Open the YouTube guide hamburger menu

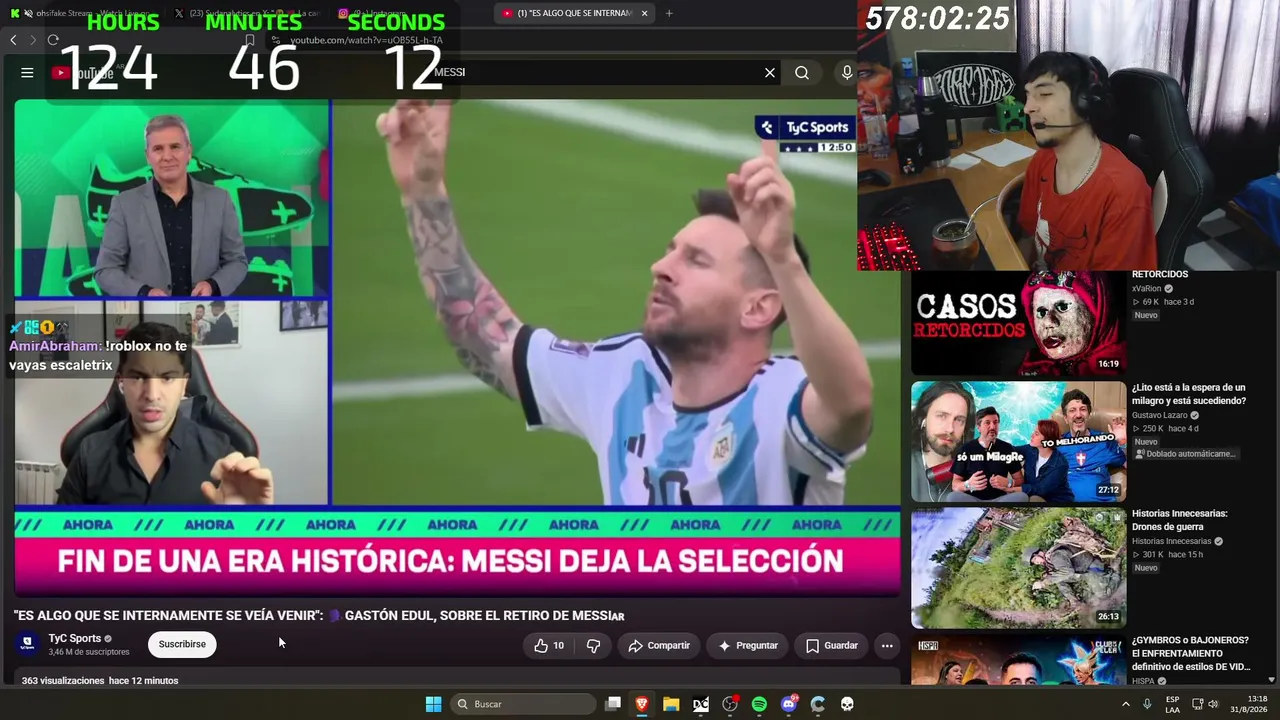click(x=27, y=72)
